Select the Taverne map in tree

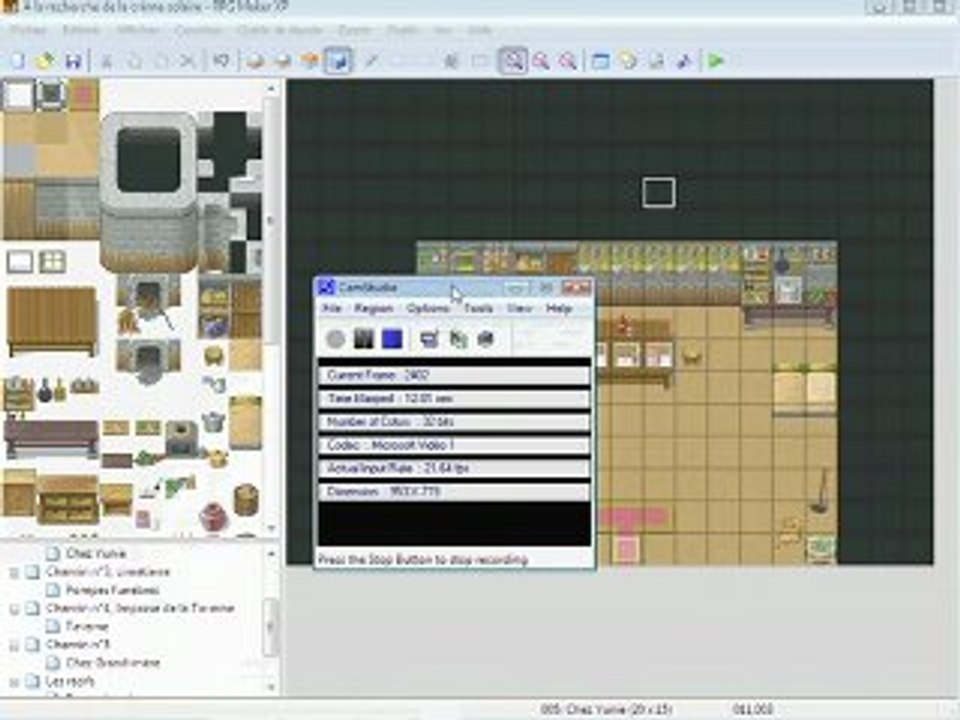coord(87,626)
